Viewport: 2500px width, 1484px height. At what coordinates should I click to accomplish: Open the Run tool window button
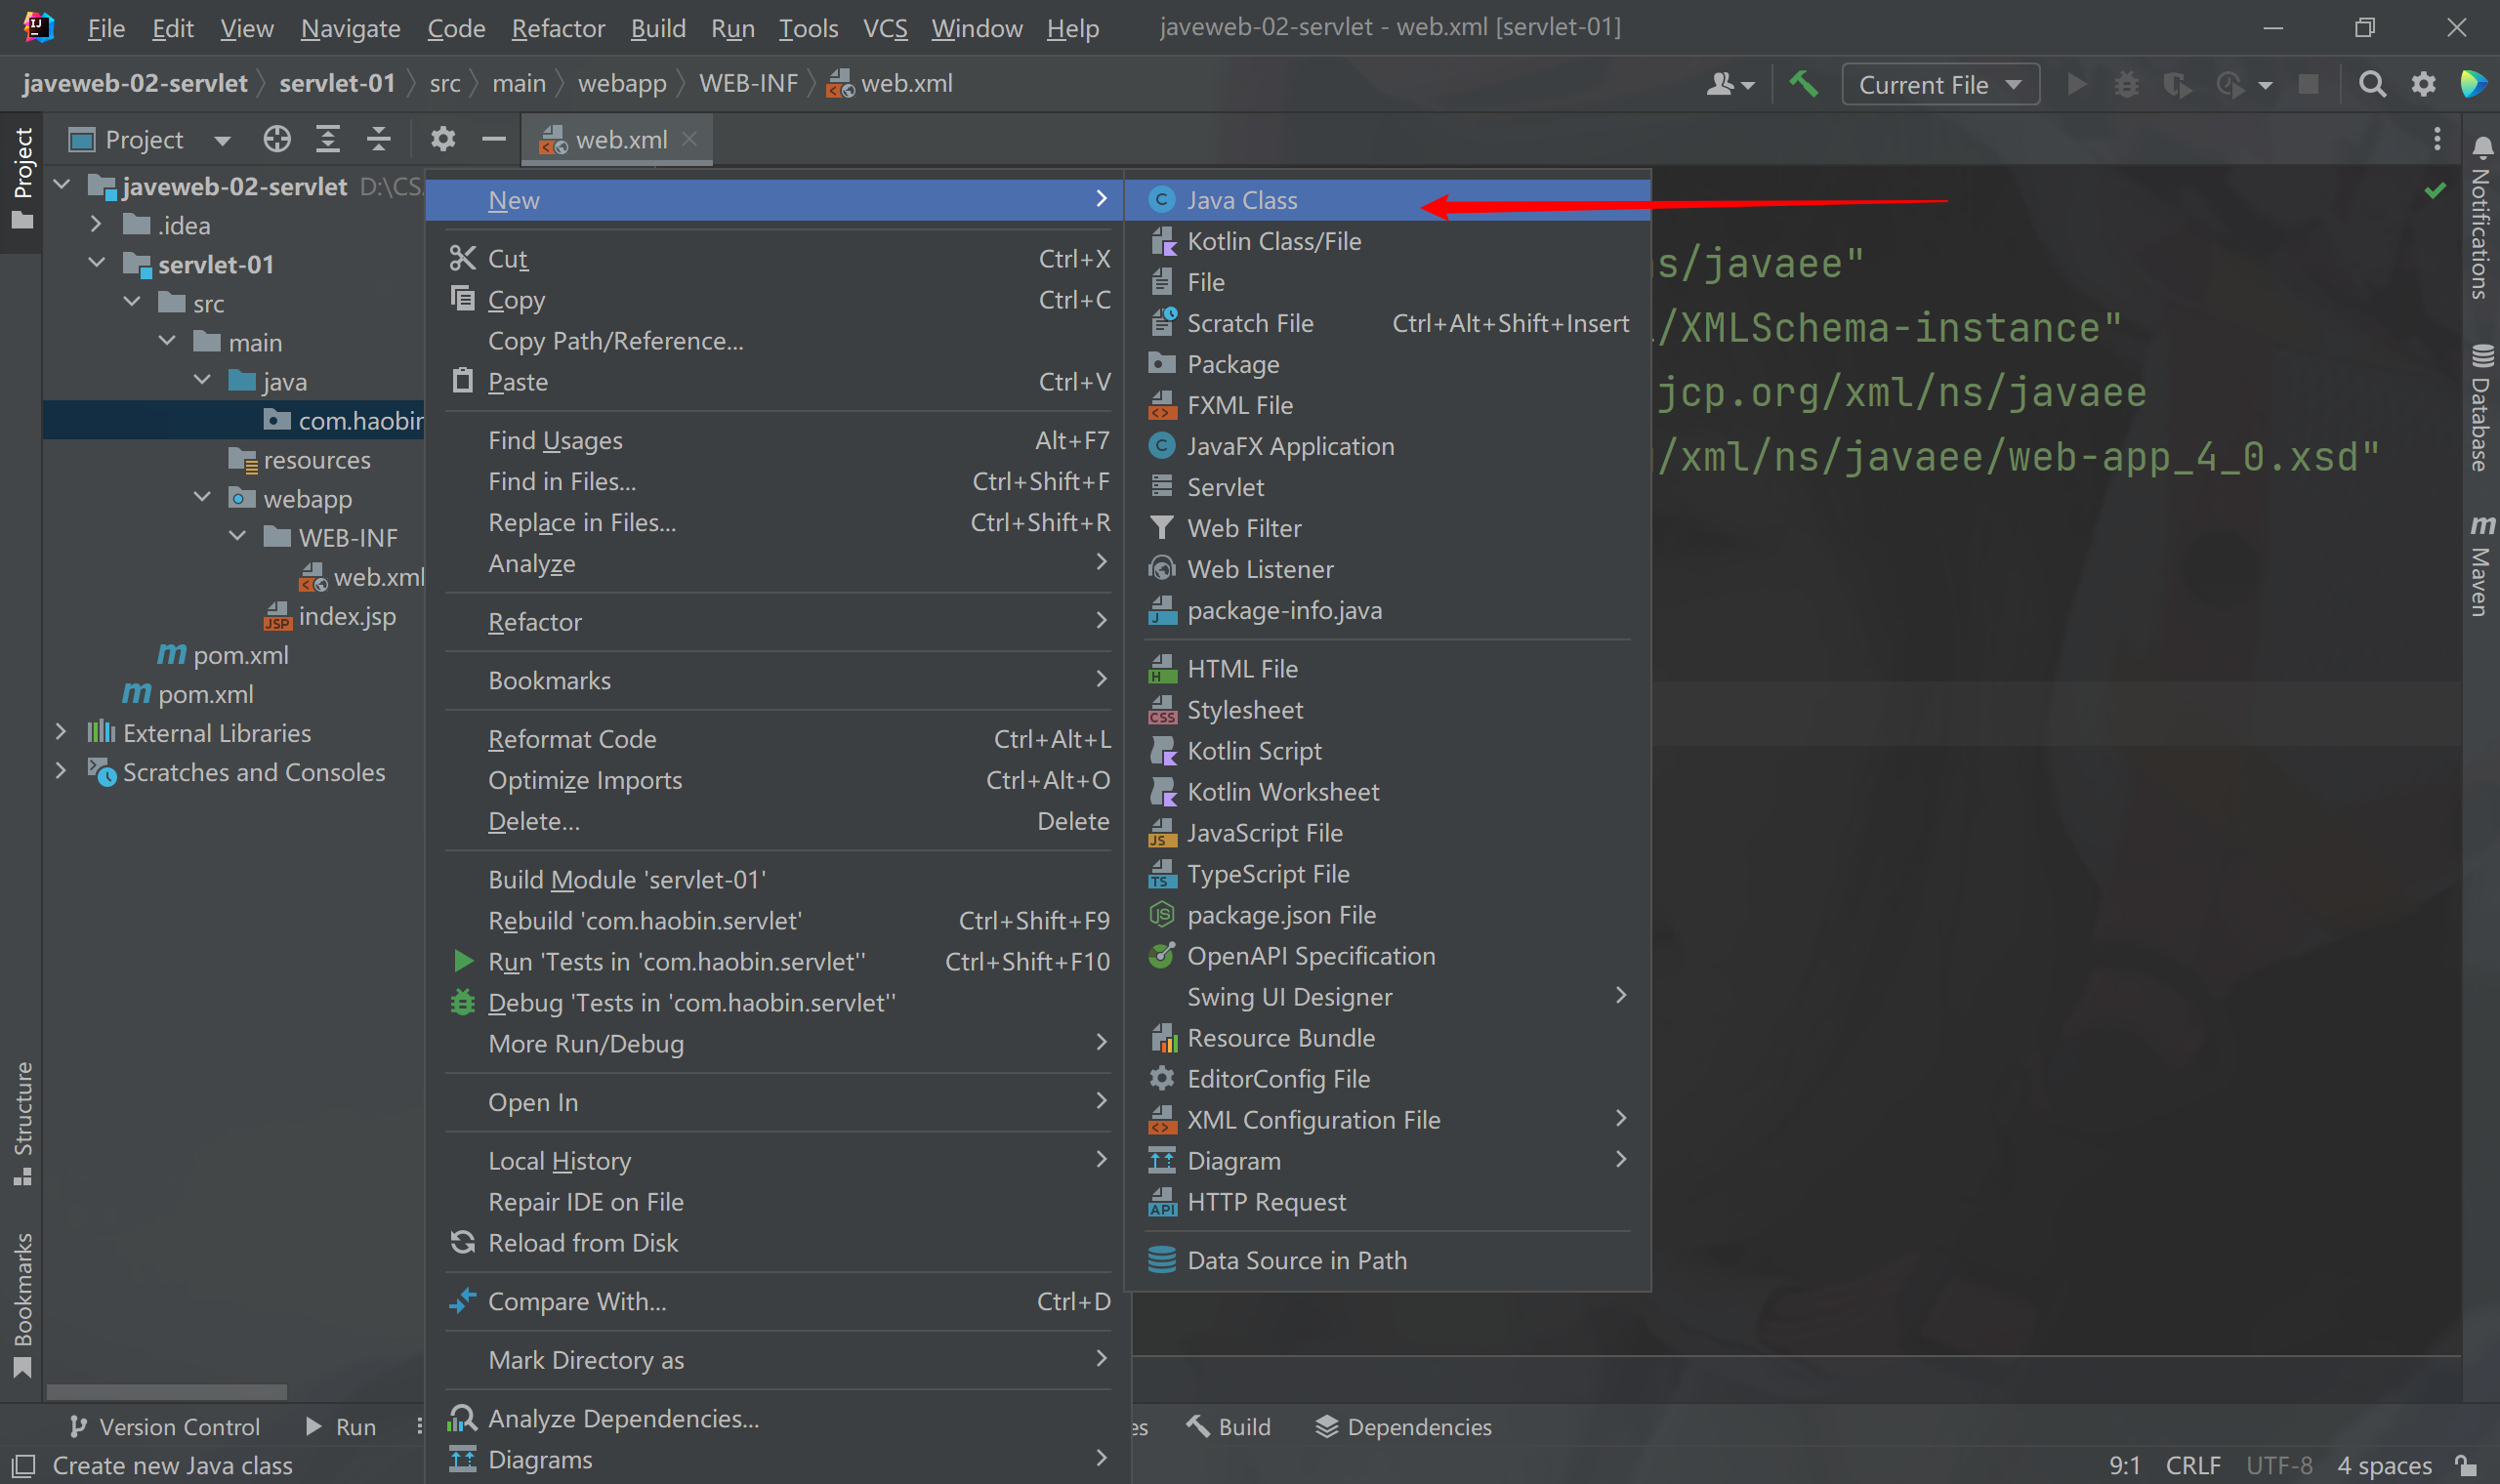coord(341,1426)
